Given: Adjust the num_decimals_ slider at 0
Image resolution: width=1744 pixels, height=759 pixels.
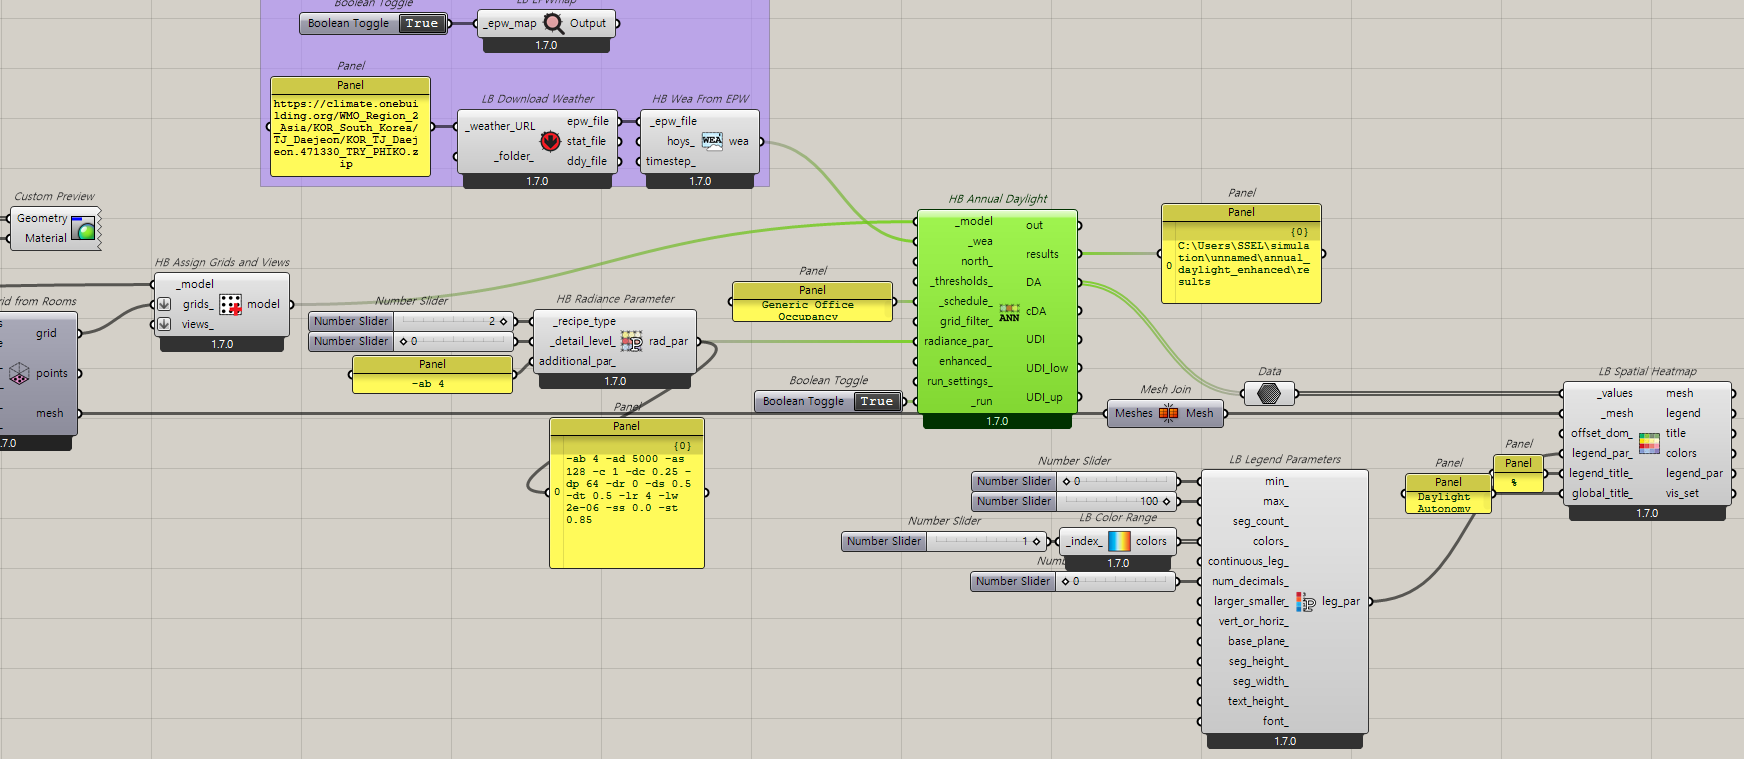Looking at the screenshot, I should pos(1073,581).
